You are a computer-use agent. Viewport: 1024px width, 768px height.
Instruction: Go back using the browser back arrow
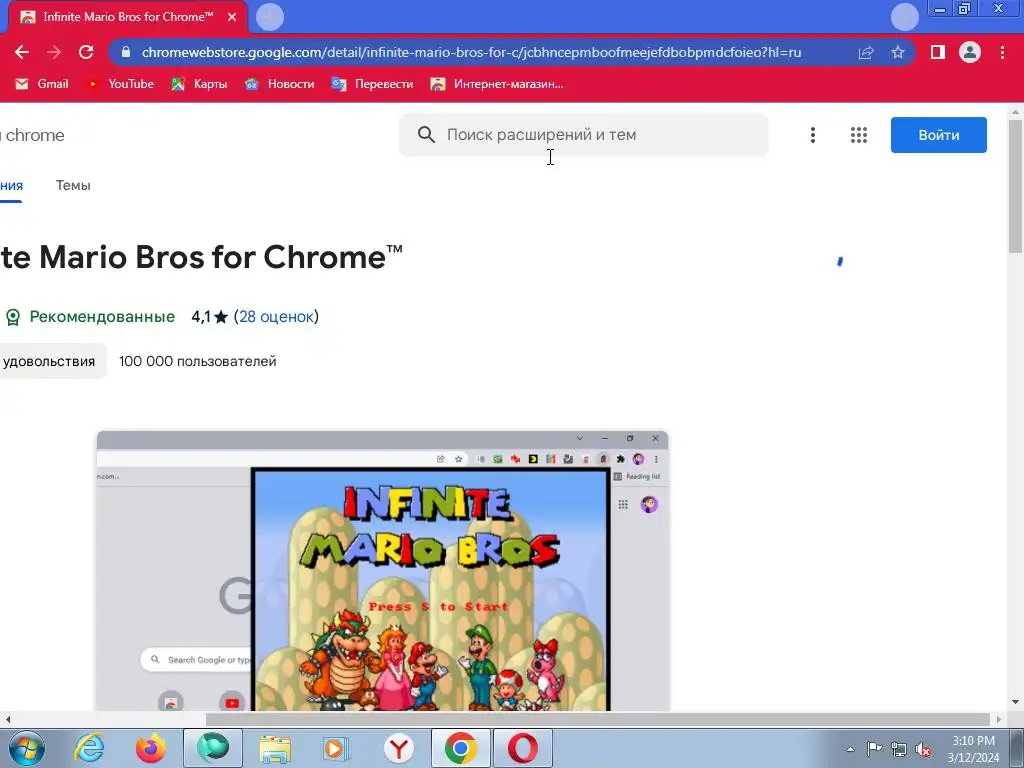pyautogui.click(x=22, y=52)
